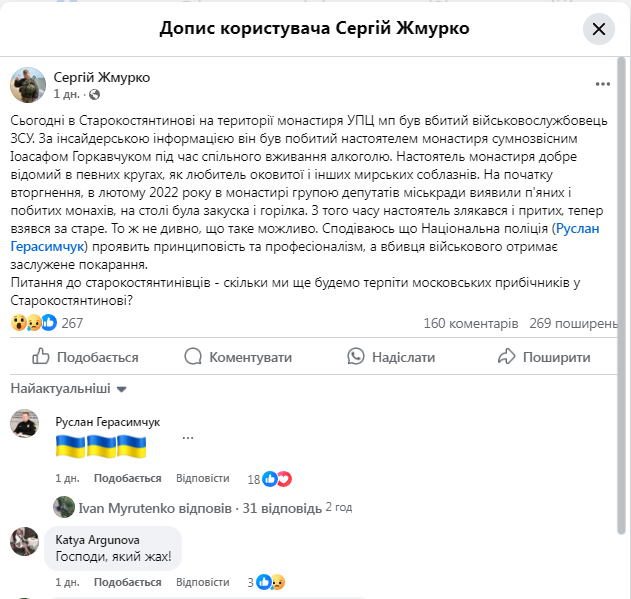The height and width of the screenshot is (599, 631).
Task: Click the Подобається thumbs-up icon under the post
Action: coord(41,357)
